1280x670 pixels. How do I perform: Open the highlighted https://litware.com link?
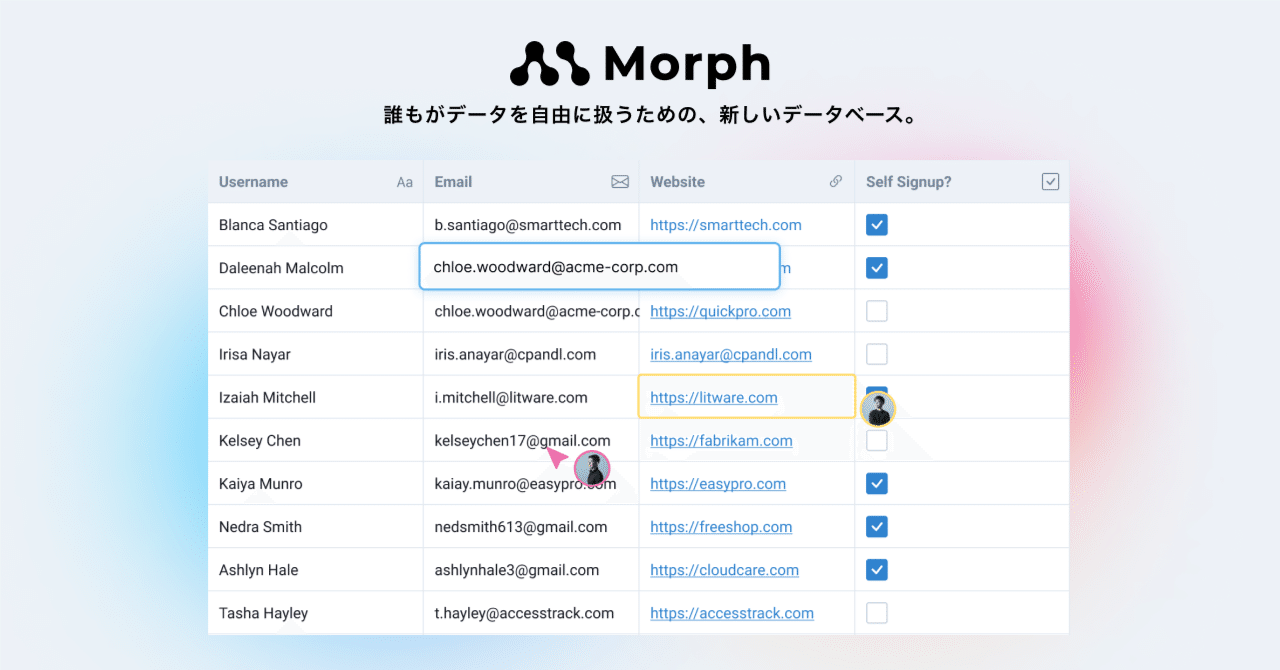[713, 396]
